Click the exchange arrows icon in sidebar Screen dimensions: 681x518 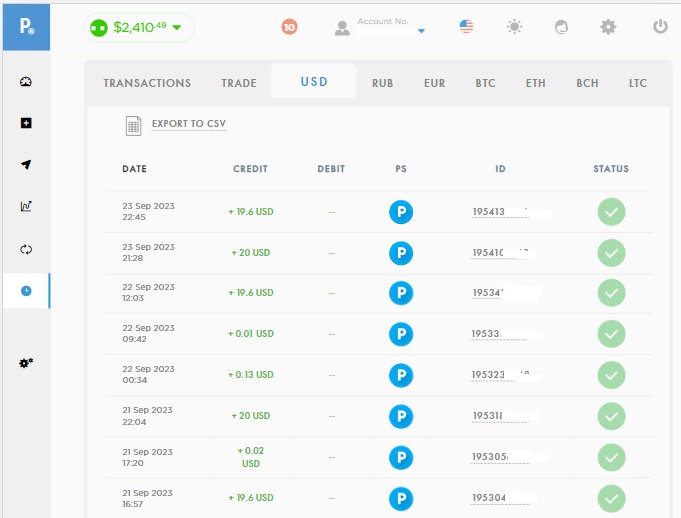[26, 248]
